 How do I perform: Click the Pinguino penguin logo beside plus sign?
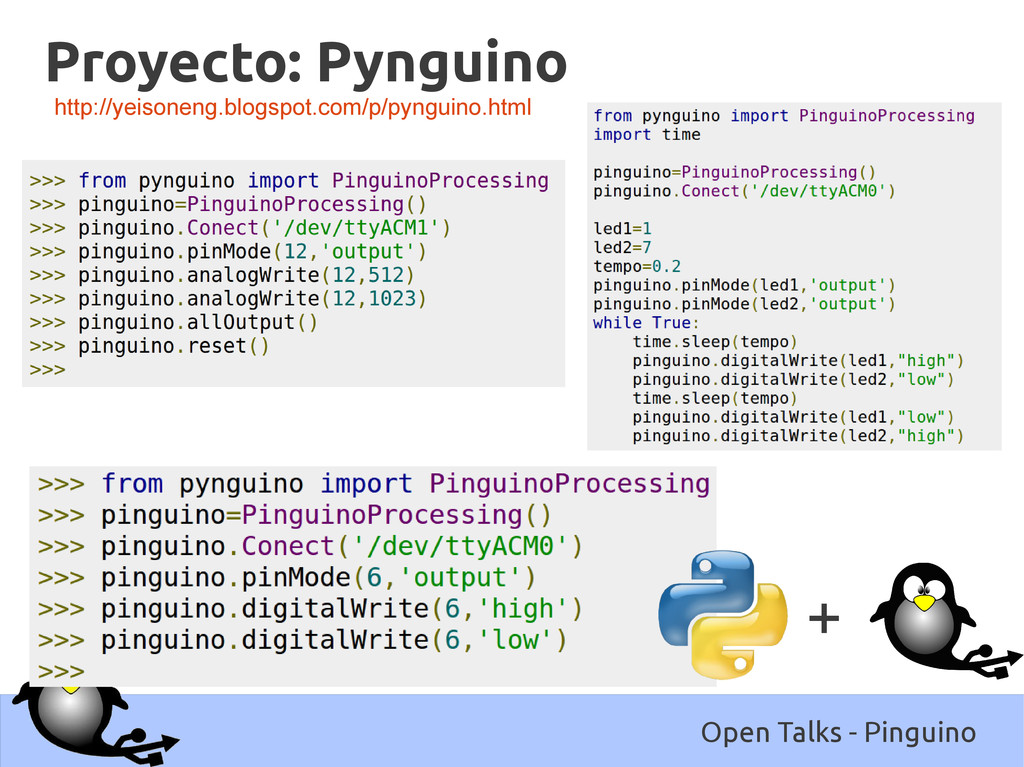click(946, 621)
